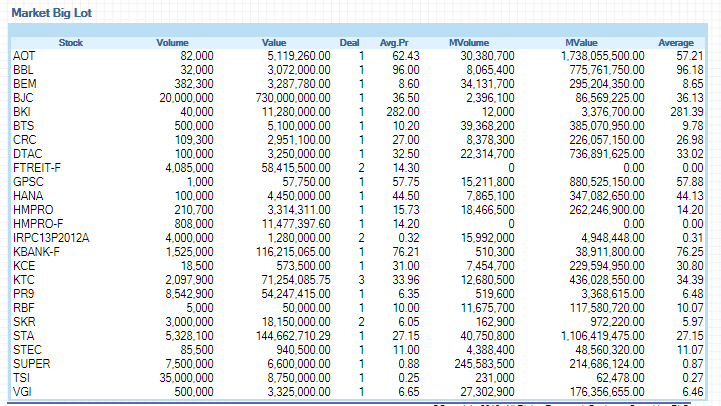Click CRC volume 109,300
The image size is (721, 406).
tap(194, 140)
